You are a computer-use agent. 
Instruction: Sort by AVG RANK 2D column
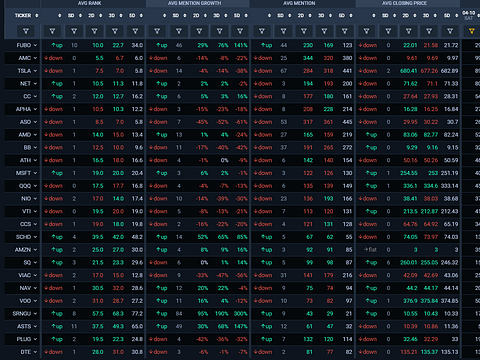click(101, 16)
